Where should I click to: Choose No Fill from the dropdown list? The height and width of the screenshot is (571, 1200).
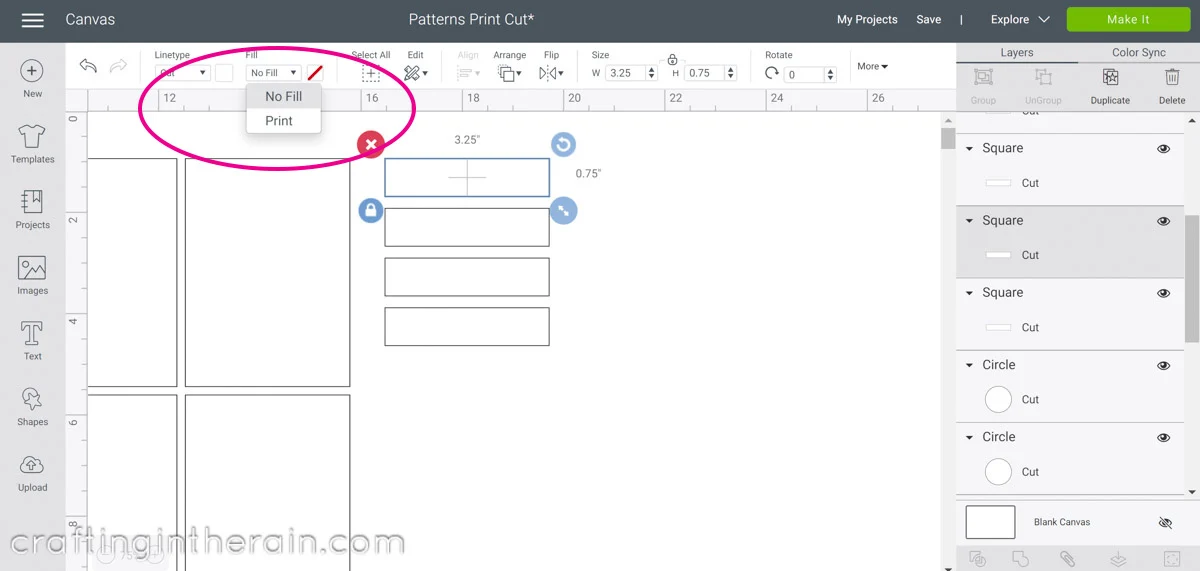pyautogui.click(x=283, y=96)
